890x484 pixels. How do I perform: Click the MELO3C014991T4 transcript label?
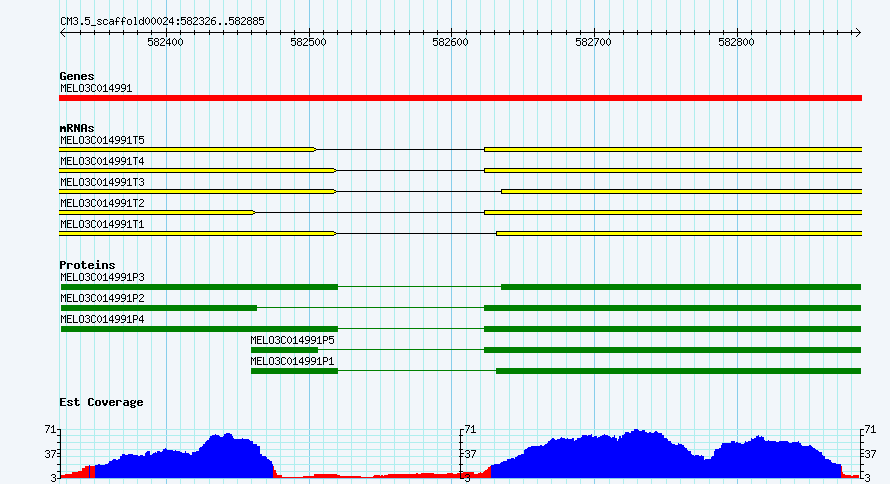[102, 161]
